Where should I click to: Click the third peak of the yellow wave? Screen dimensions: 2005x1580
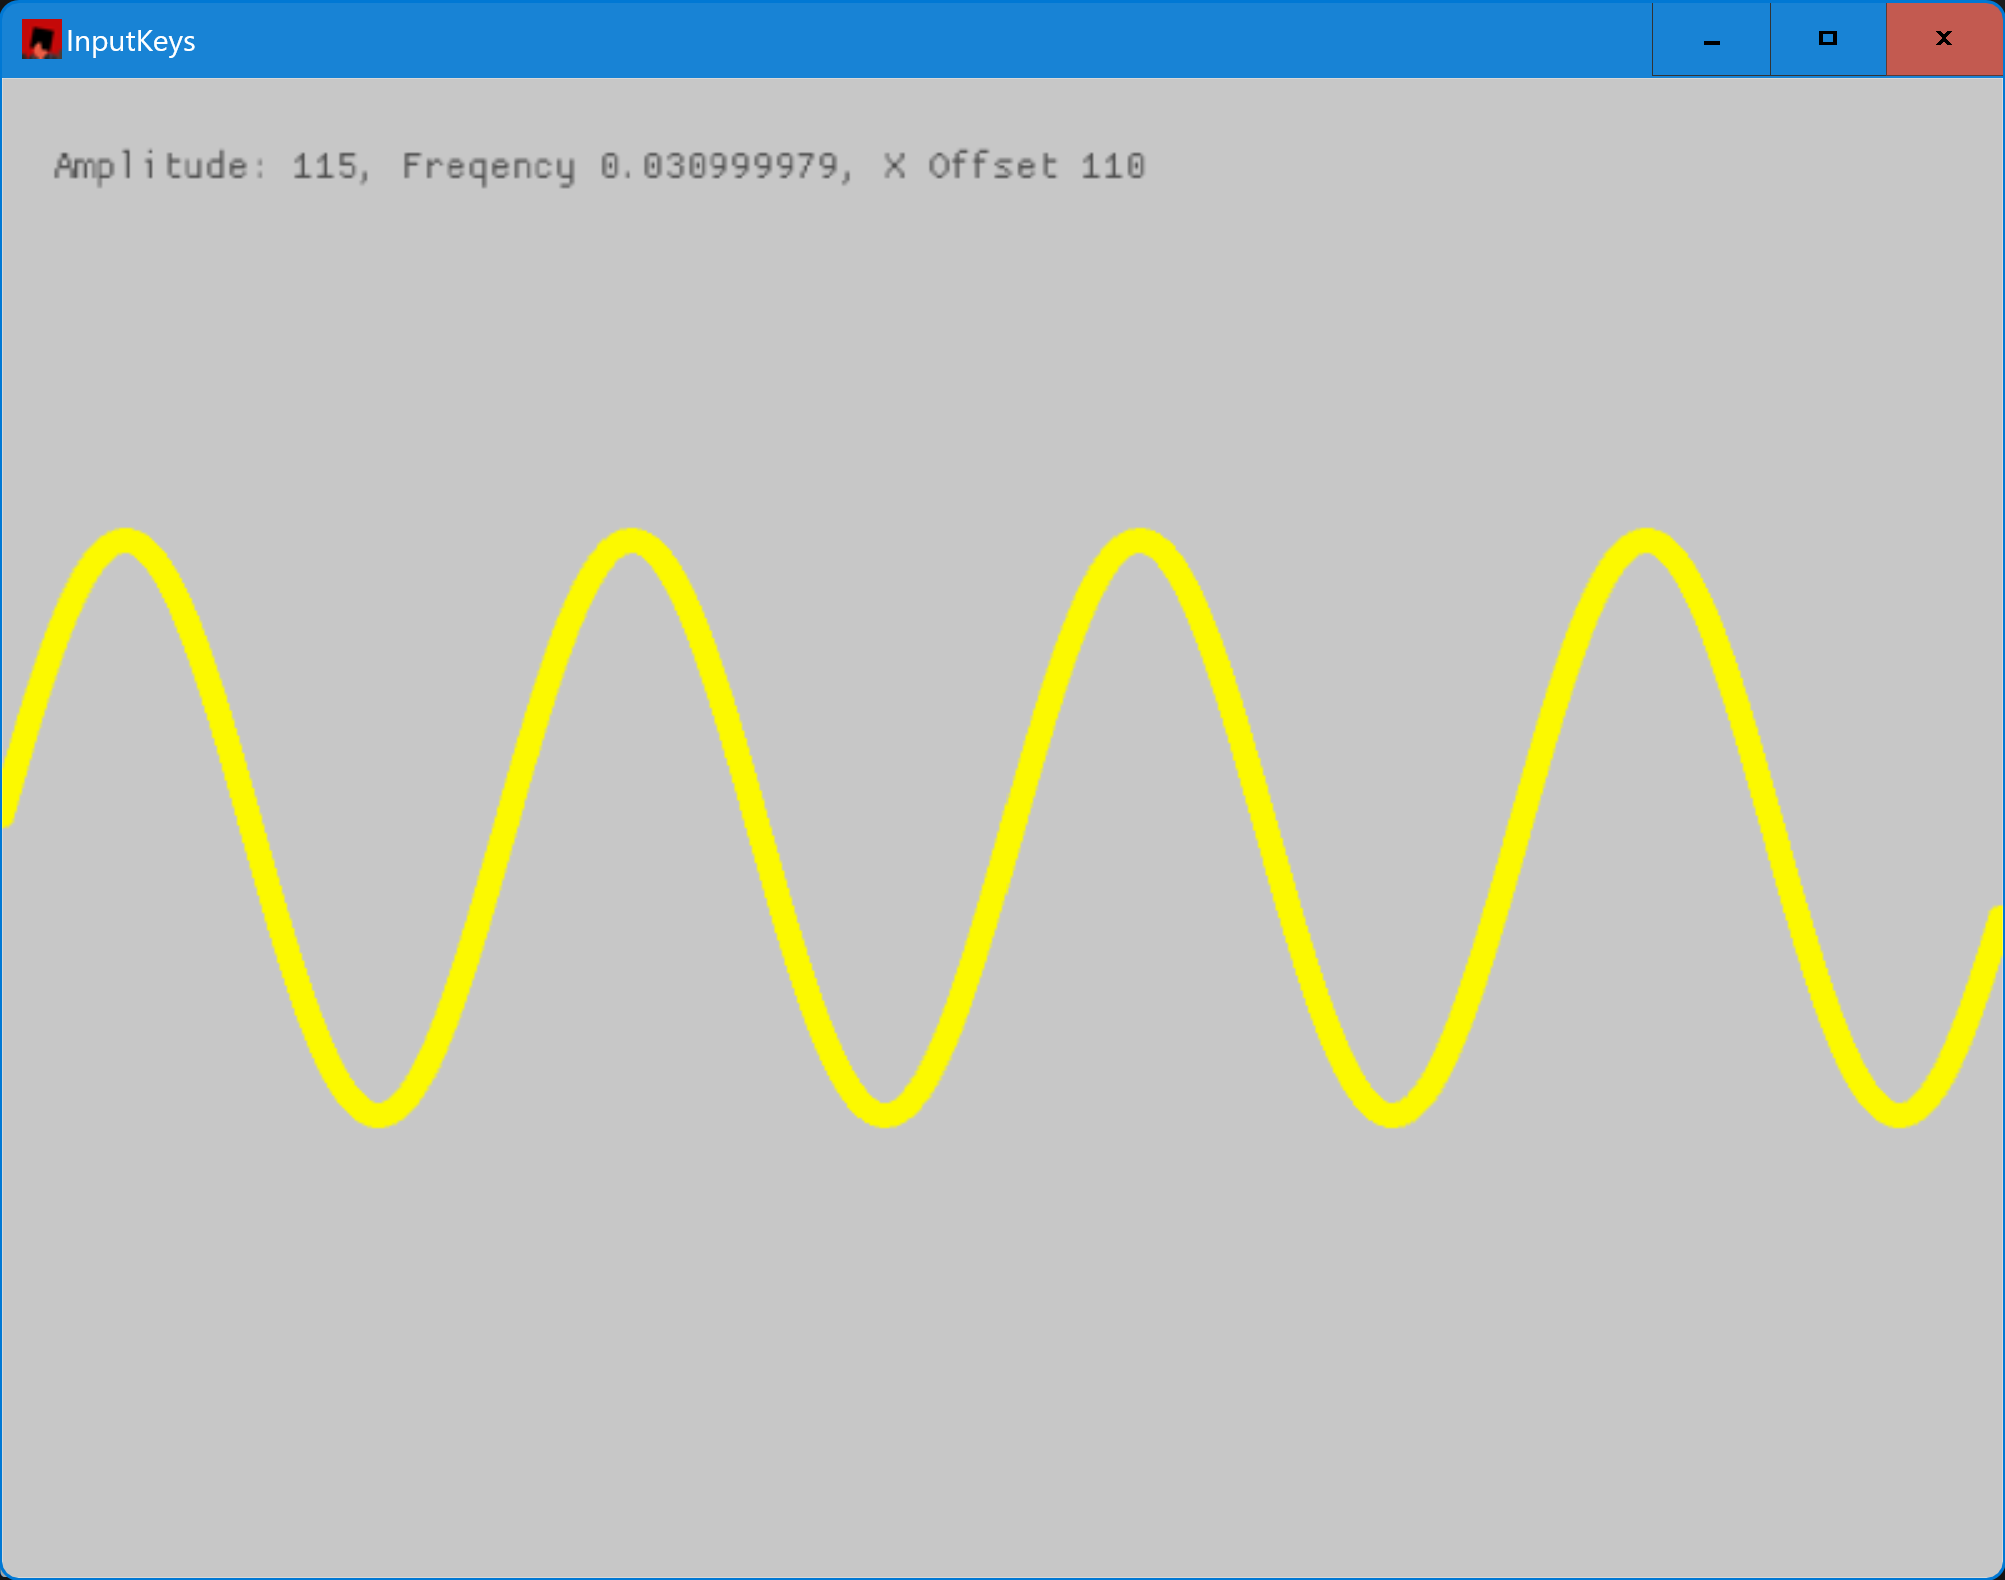[x=1139, y=540]
